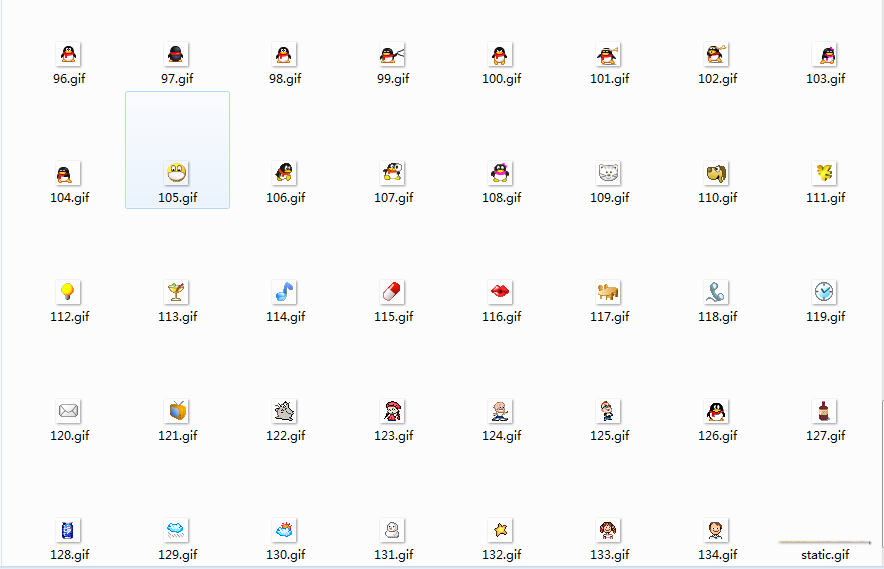Select the 100.gif penguin icon
Screen dimensions: 884x569
500,54
